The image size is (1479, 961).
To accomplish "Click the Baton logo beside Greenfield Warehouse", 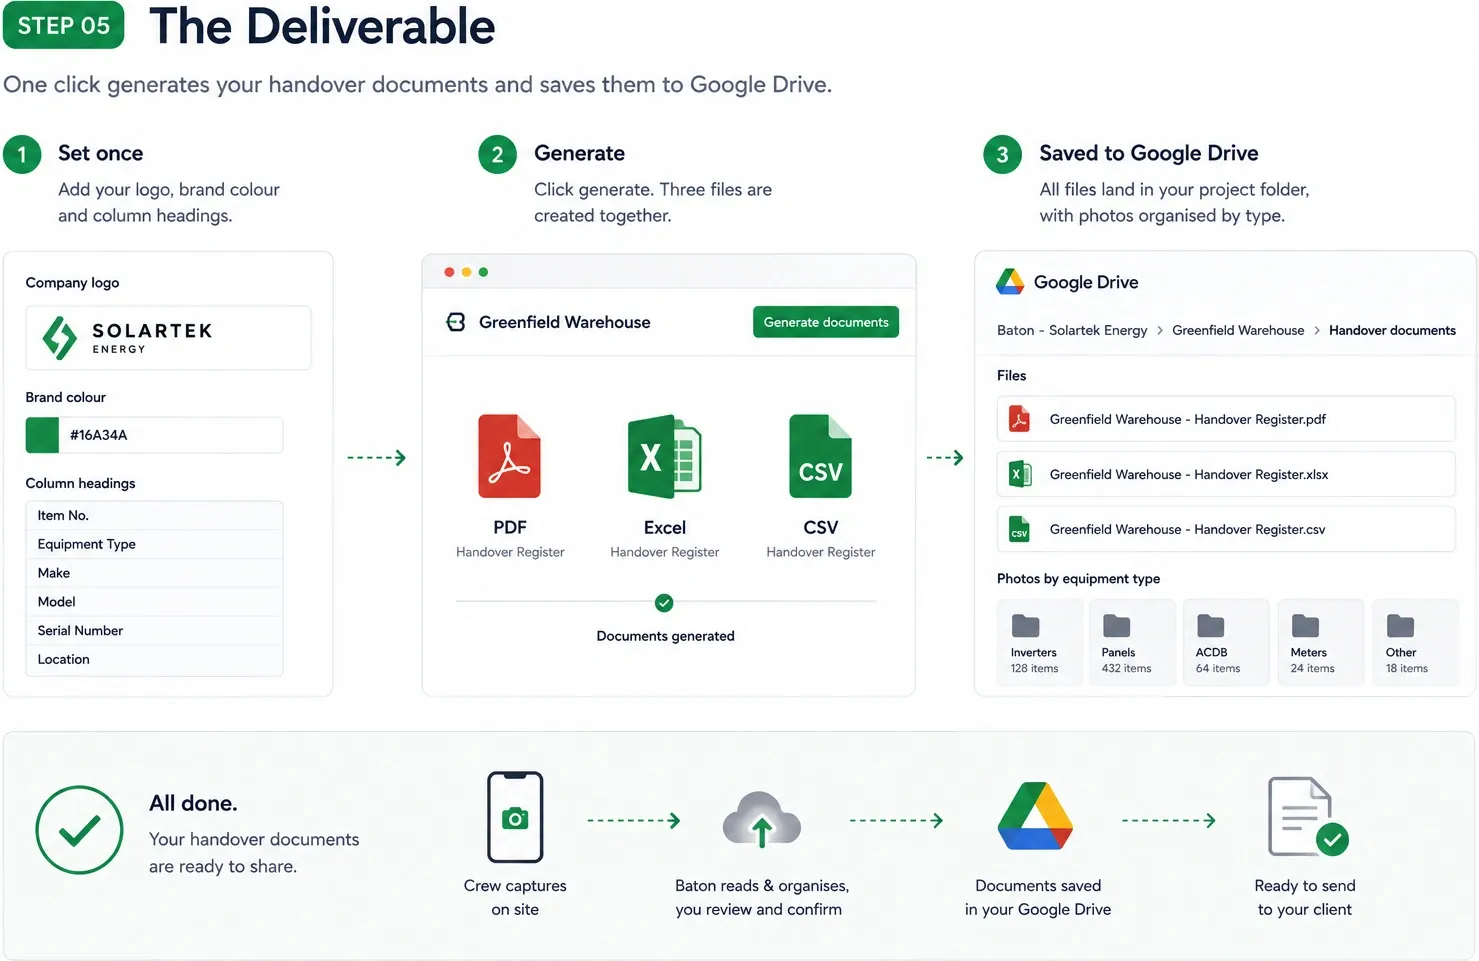I will (456, 322).
